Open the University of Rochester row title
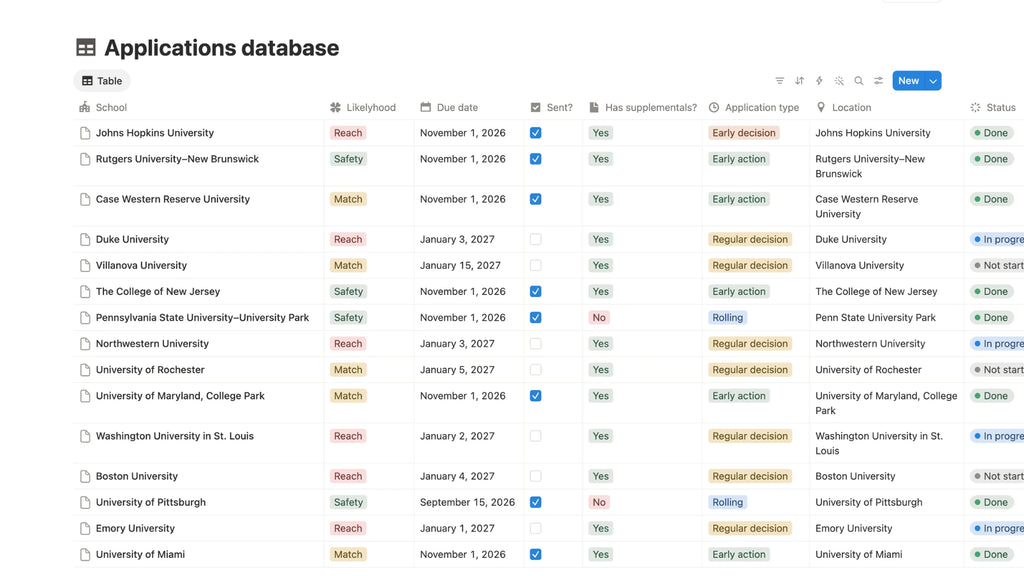1024x576 pixels. [150, 370]
